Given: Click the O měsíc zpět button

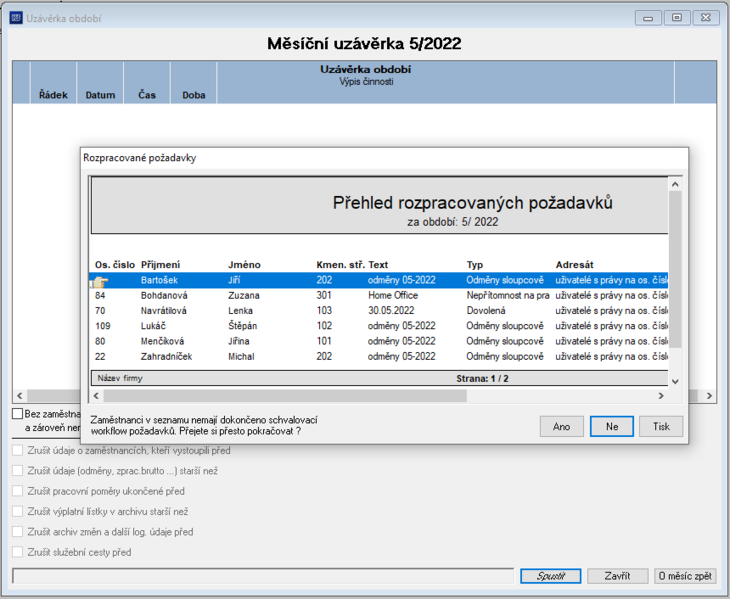Looking at the screenshot, I should [x=685, y=576].
